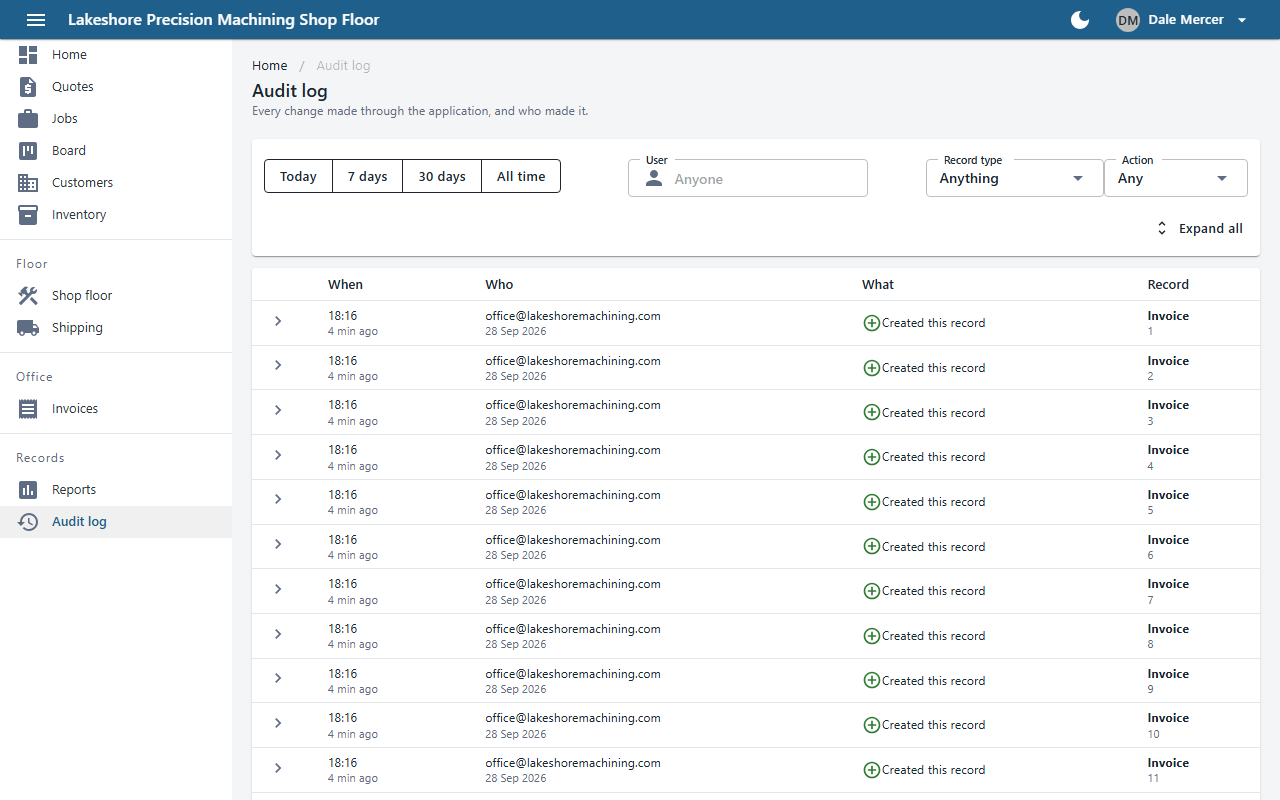Open Inventory from sidebar
The height and width of the screenshot is (800, 1280).
[x=116, y=215]
